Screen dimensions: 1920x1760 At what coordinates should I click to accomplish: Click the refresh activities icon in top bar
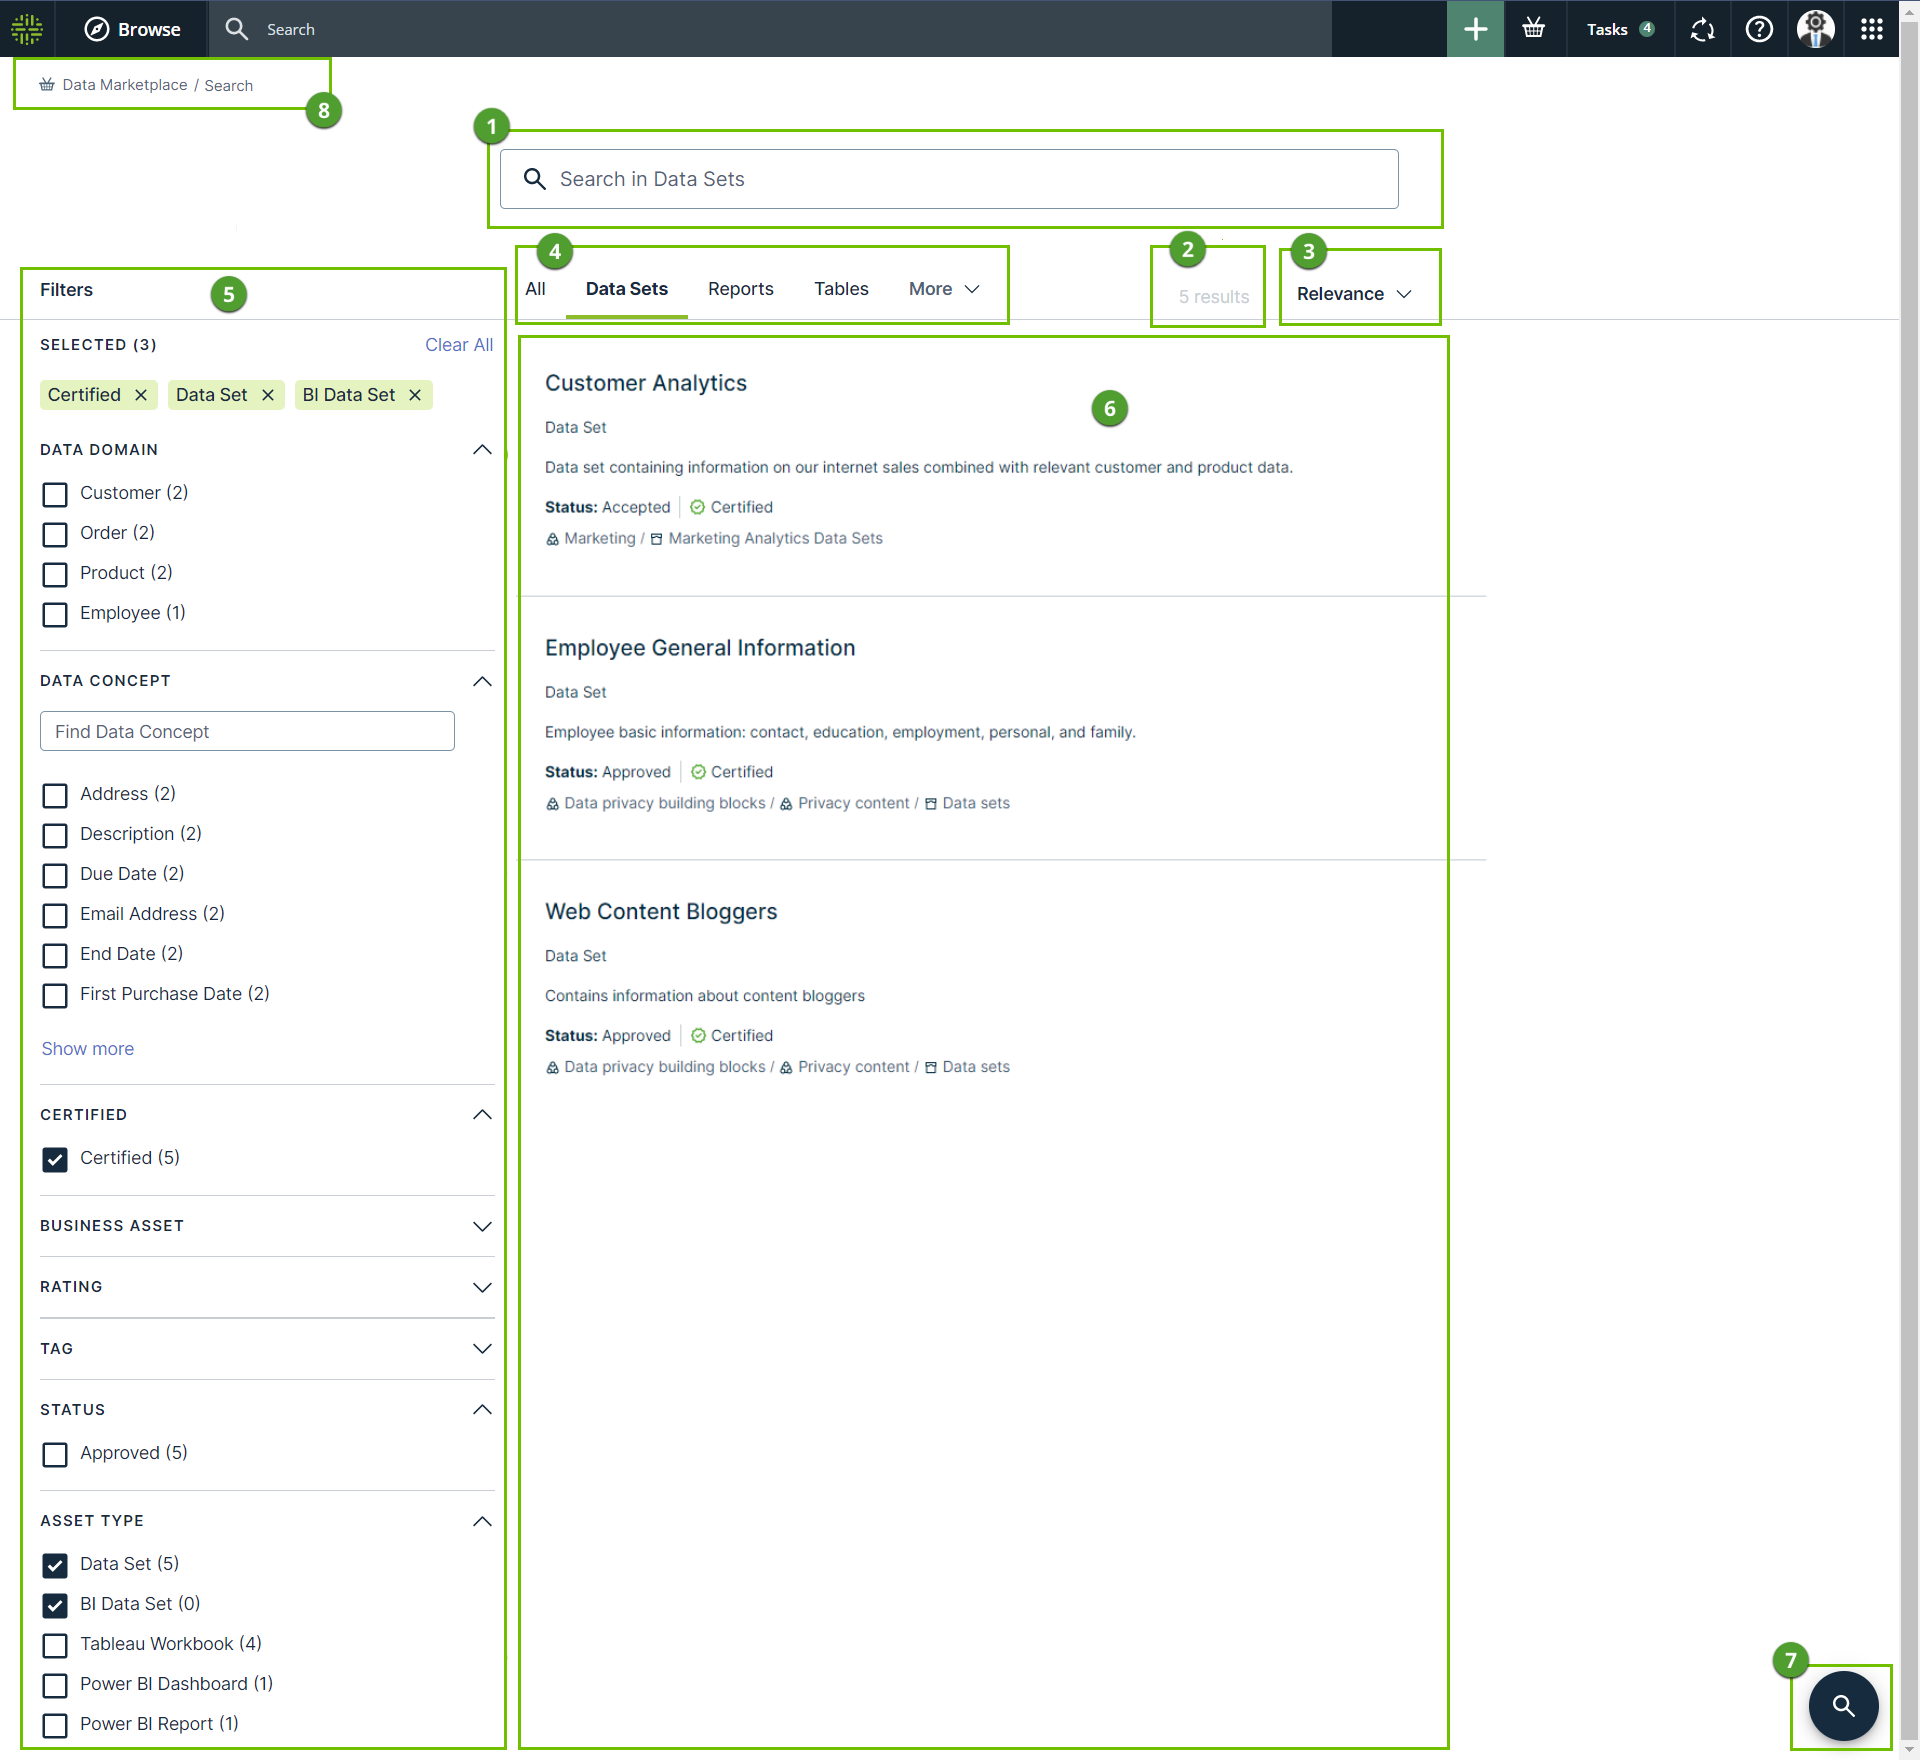(x=1702, y=29)
